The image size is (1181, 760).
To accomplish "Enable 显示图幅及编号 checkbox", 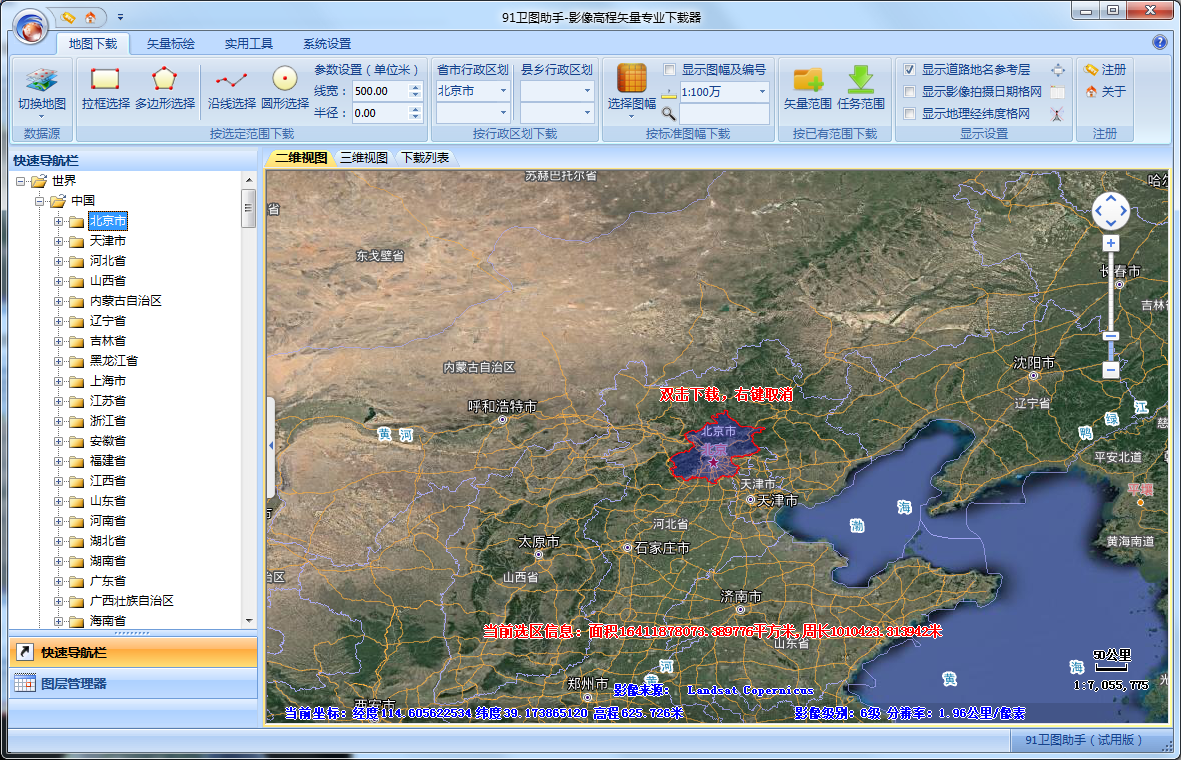I will click(670, 70).
